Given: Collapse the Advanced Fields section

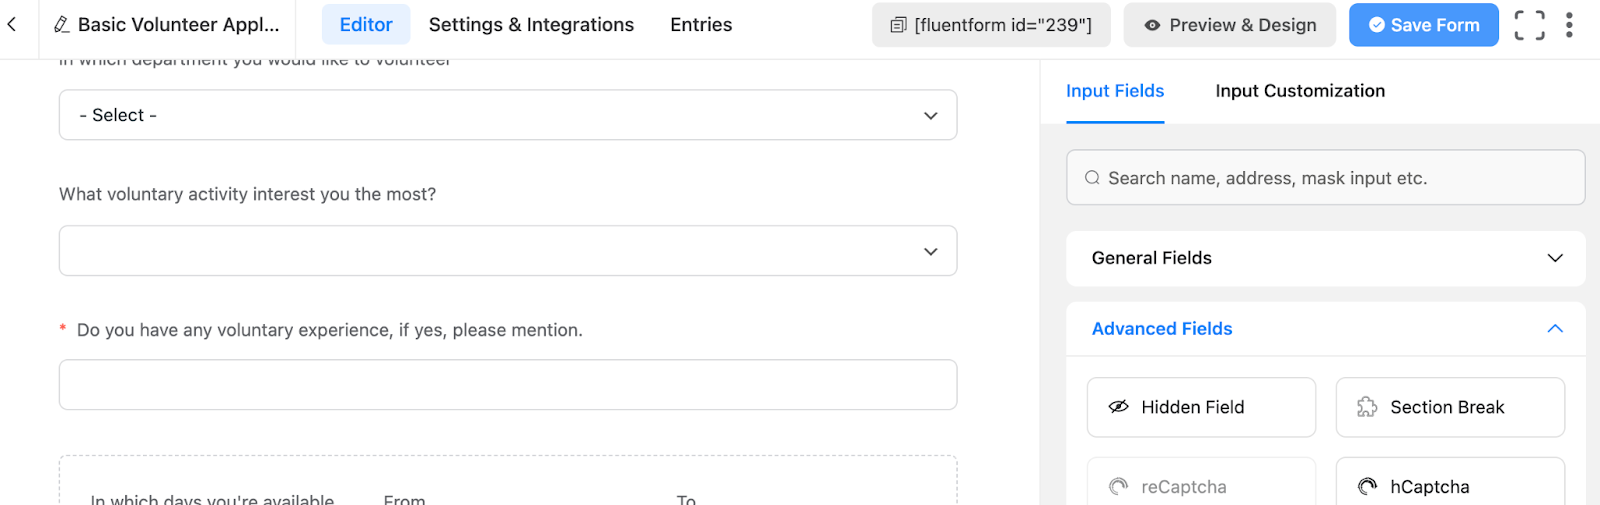Looking at the screenshot, I should point(1325,329).
